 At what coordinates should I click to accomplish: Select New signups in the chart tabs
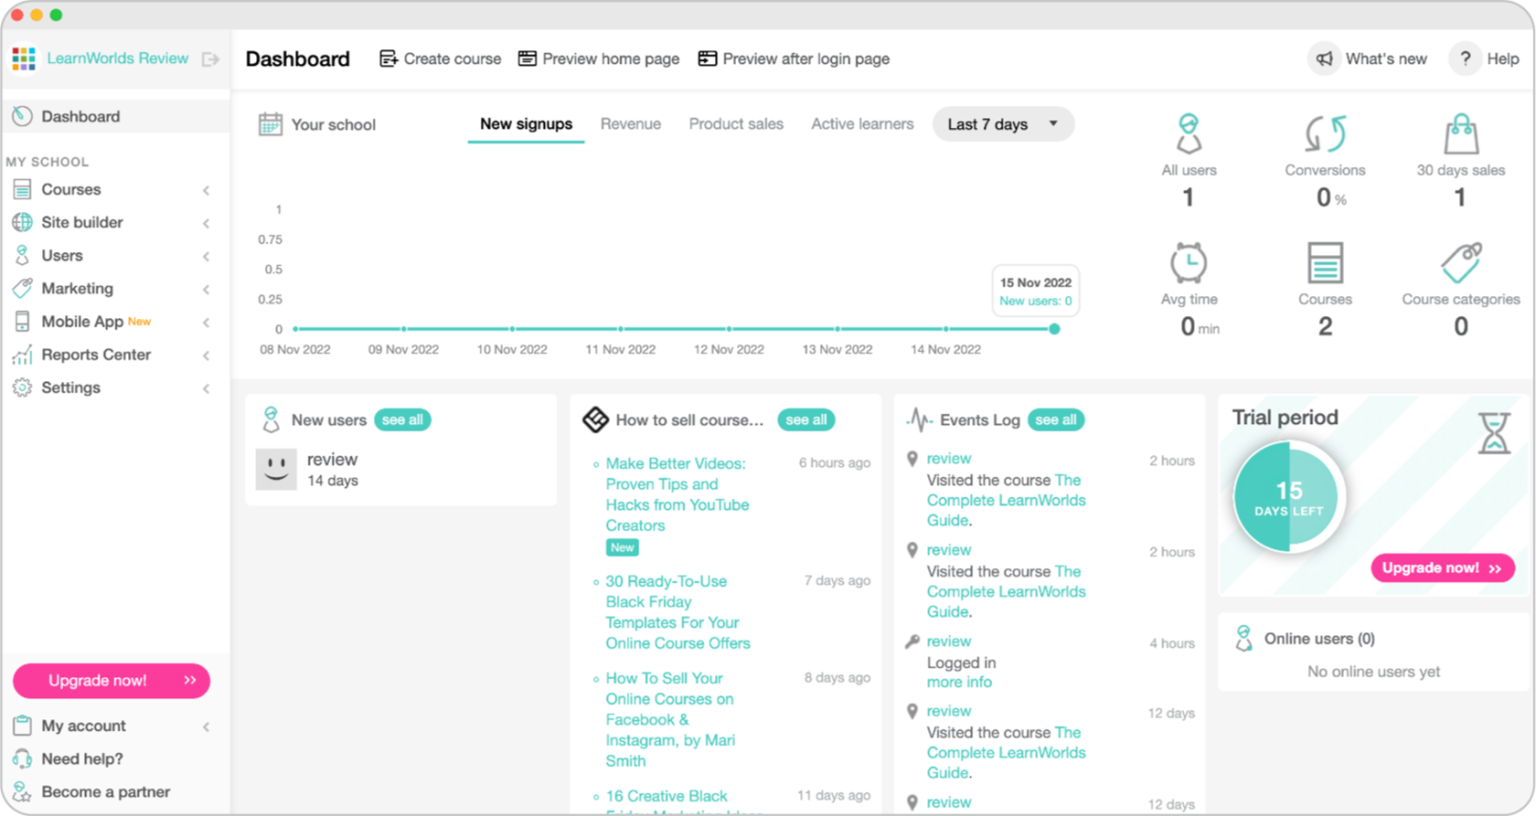[x=525, y=123]
